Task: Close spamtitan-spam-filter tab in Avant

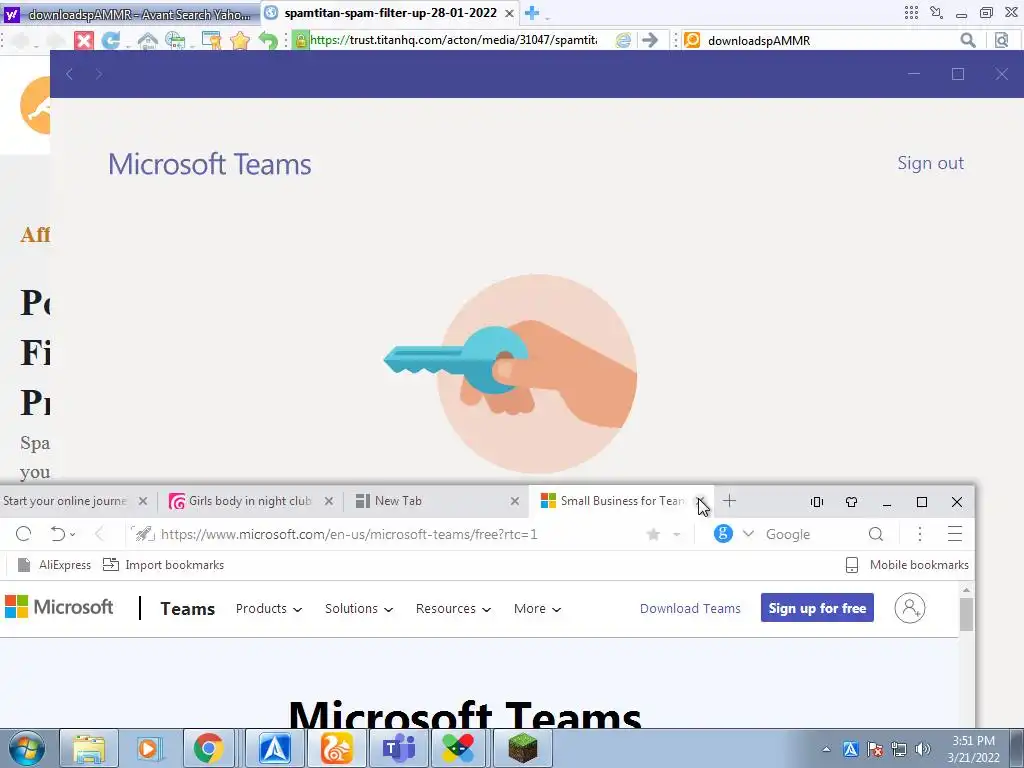Action: tap(509, 13)
